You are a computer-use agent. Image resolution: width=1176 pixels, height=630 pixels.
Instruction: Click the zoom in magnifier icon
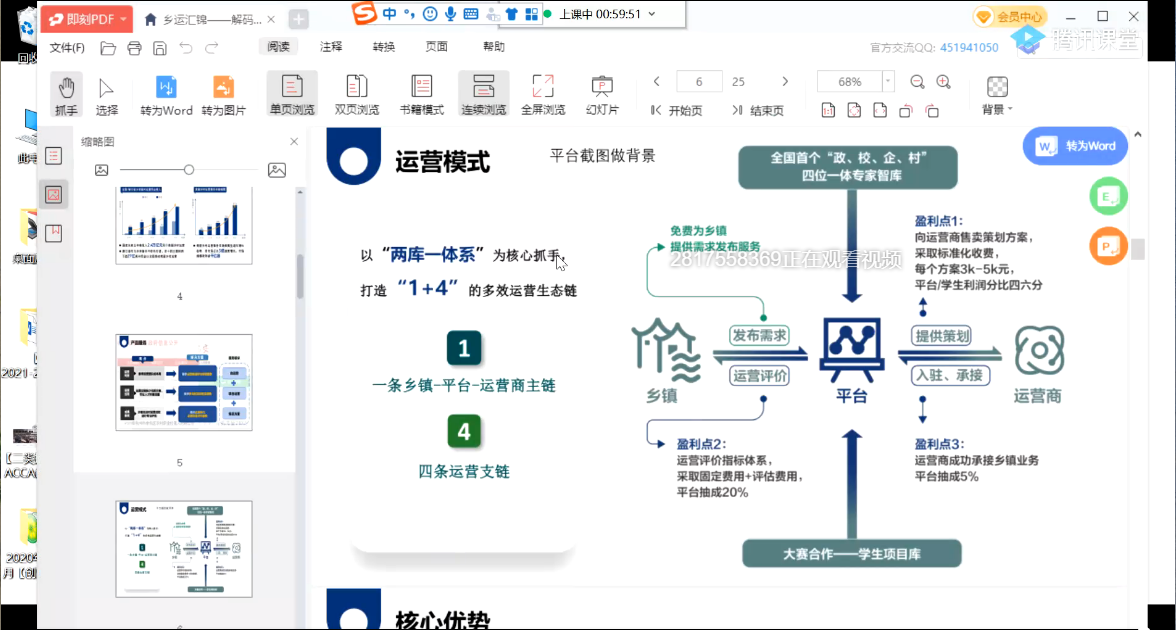943,82
